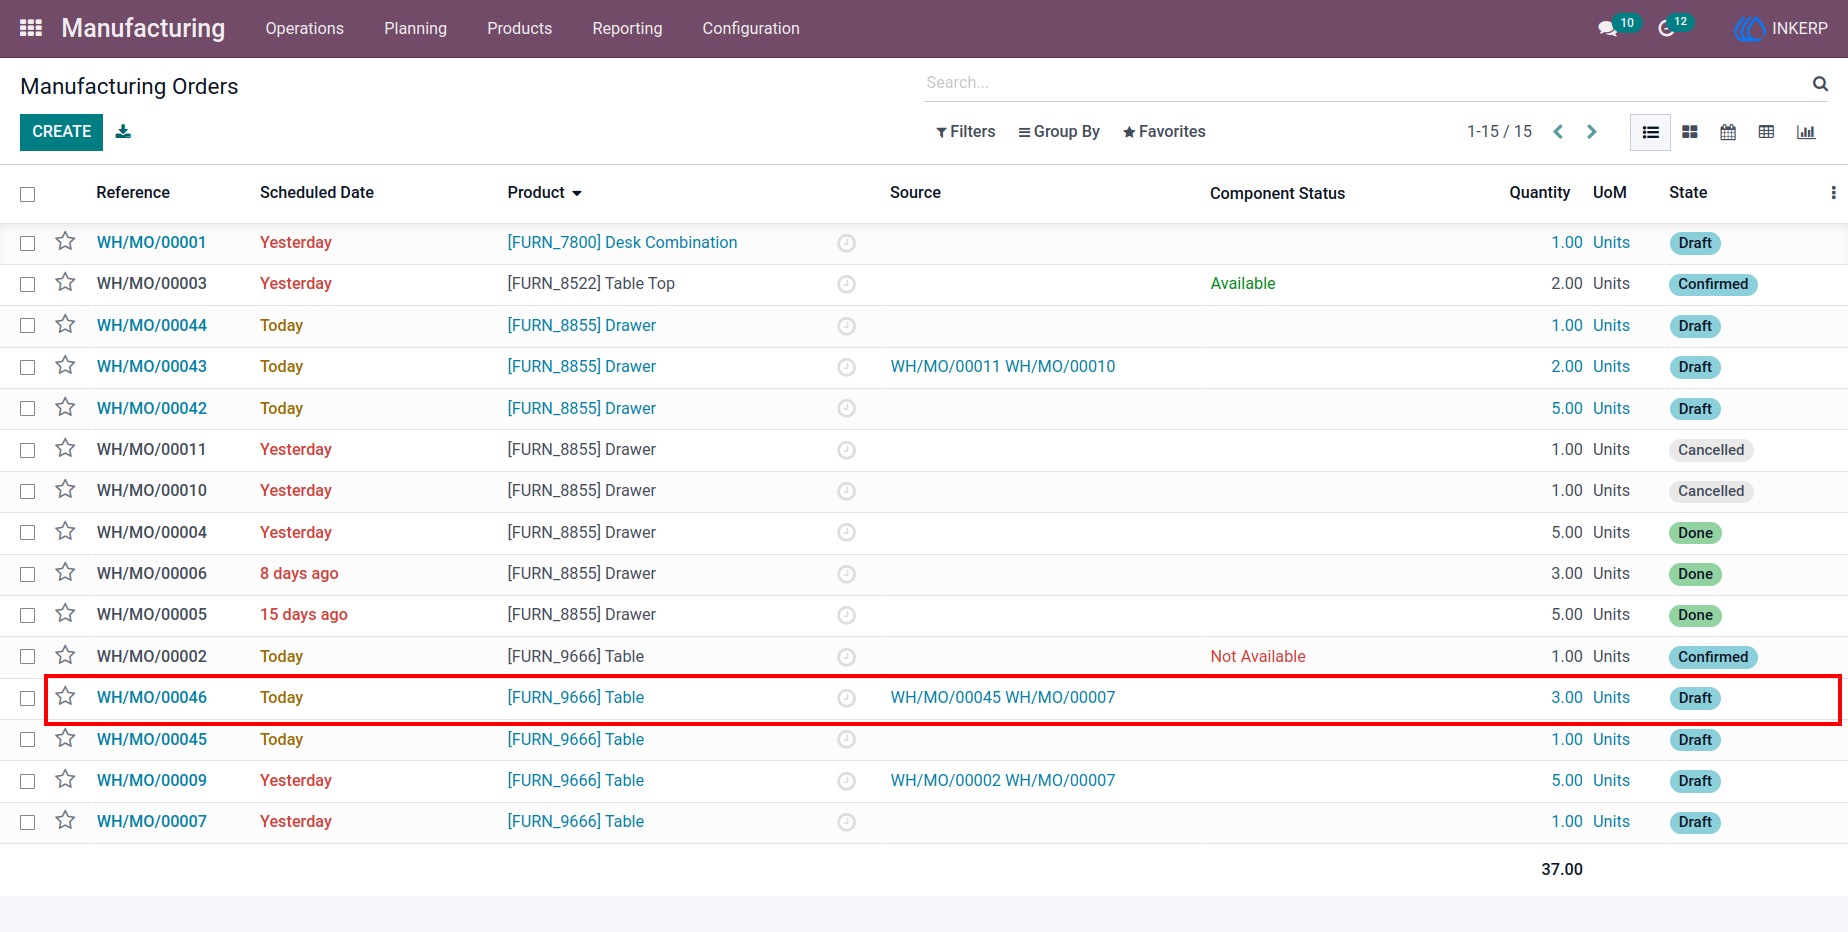The image size is (1848, 932).
Task: Open the apps grid menu icon
Action: (31, 28)
